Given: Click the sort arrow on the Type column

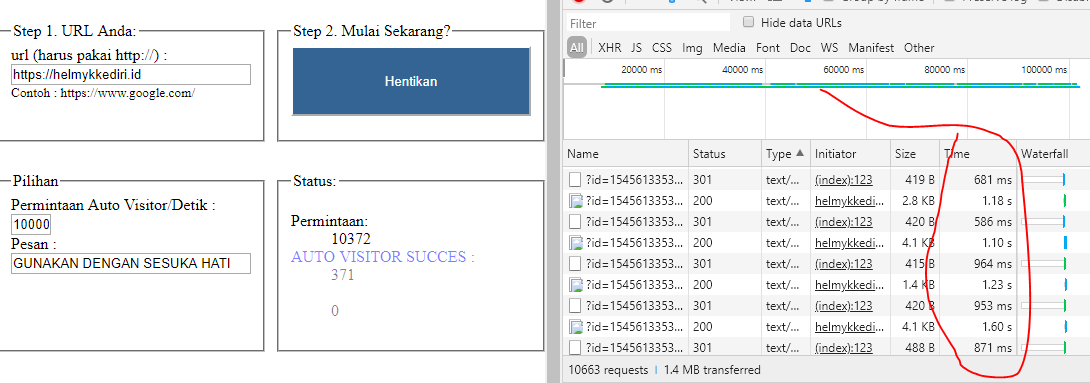Looking at the screenshot, I should 799,154.
